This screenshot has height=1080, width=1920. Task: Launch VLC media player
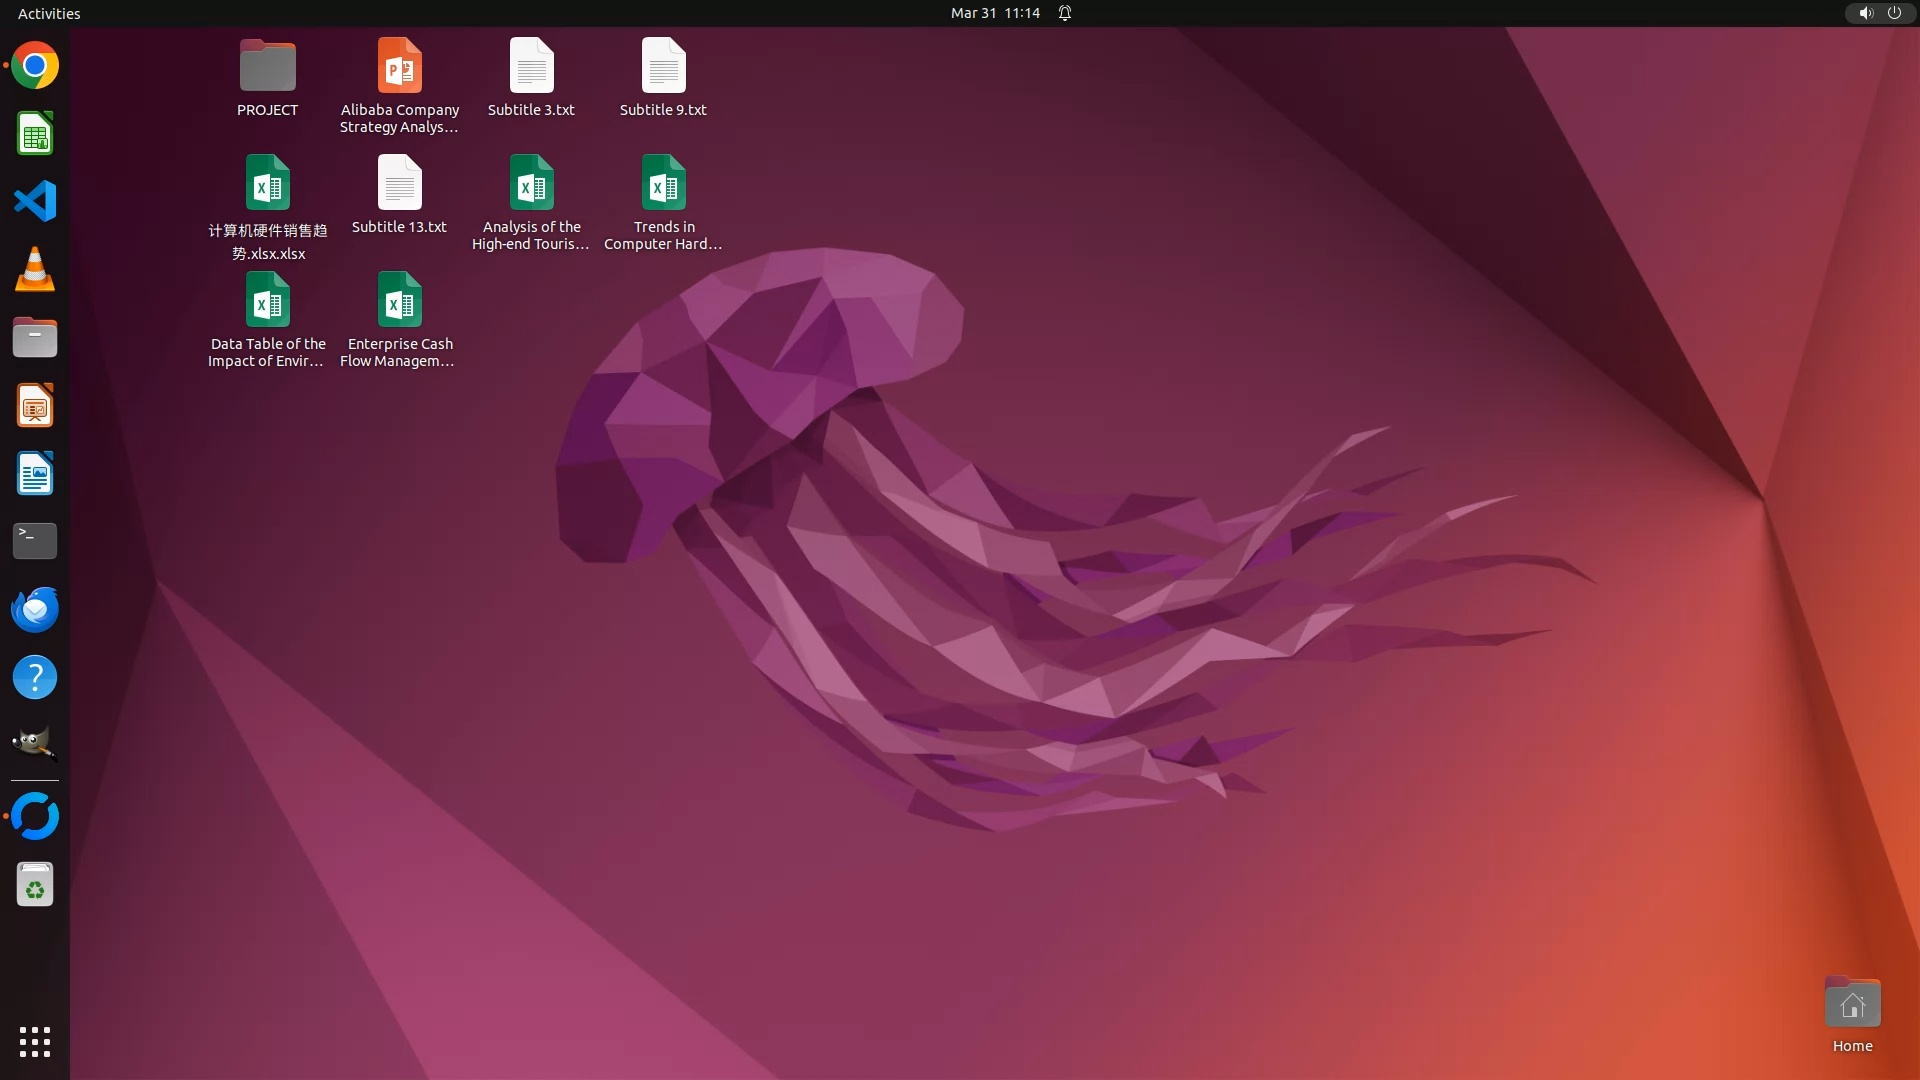click(x=35, y=269)
